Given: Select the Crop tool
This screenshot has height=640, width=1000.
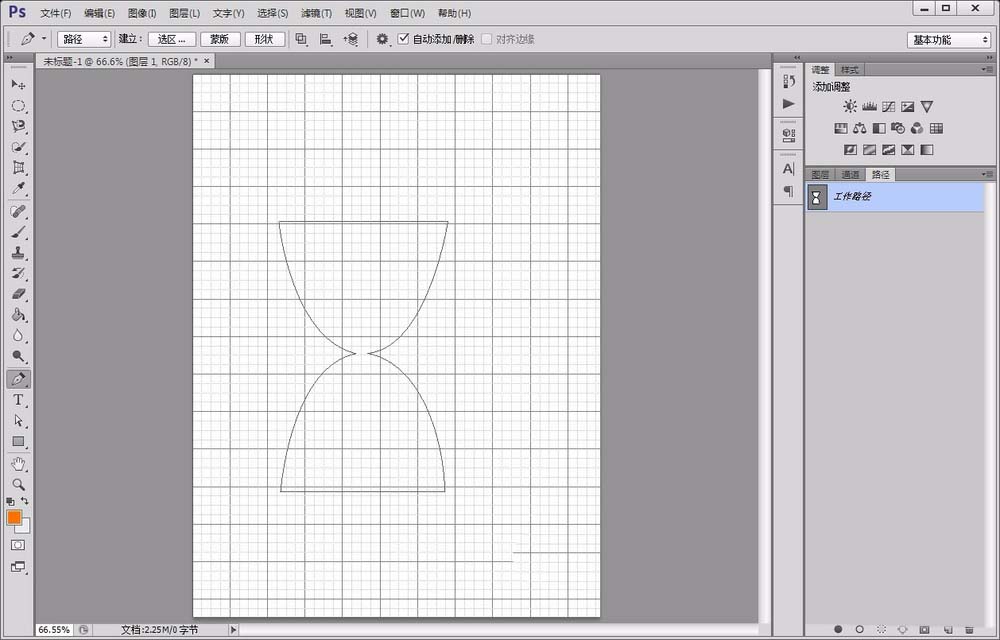Looking at the screenshot, I should (18, 168).
